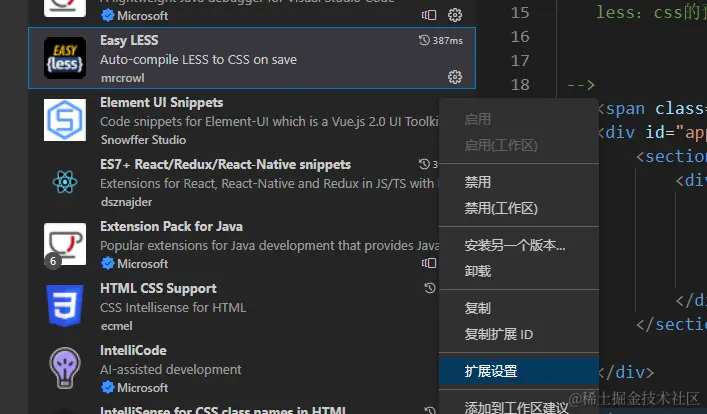This screenshot has width=707, height=414.
Task: Click the 'CSS Intellisense for HTML' description
Action: tap(173, 308)
